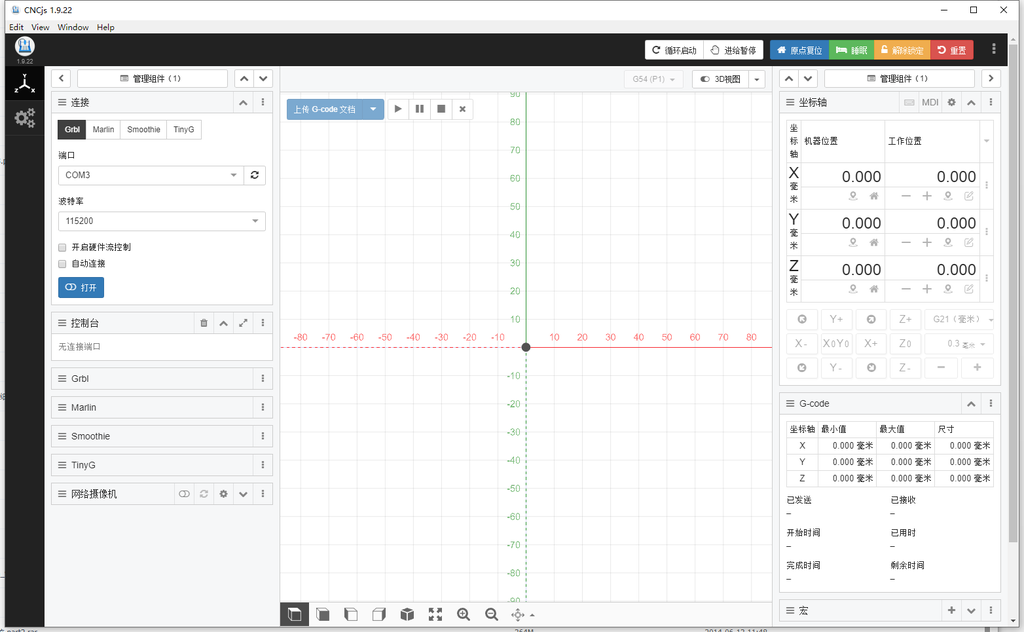
Task: Collapse the G-code widget
Action: [x=971, y=403]
